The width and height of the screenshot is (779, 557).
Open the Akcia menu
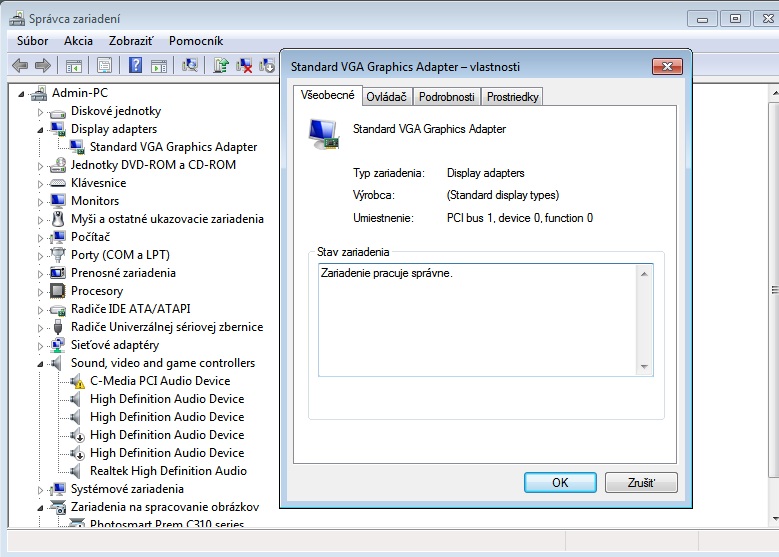(78, 41)
